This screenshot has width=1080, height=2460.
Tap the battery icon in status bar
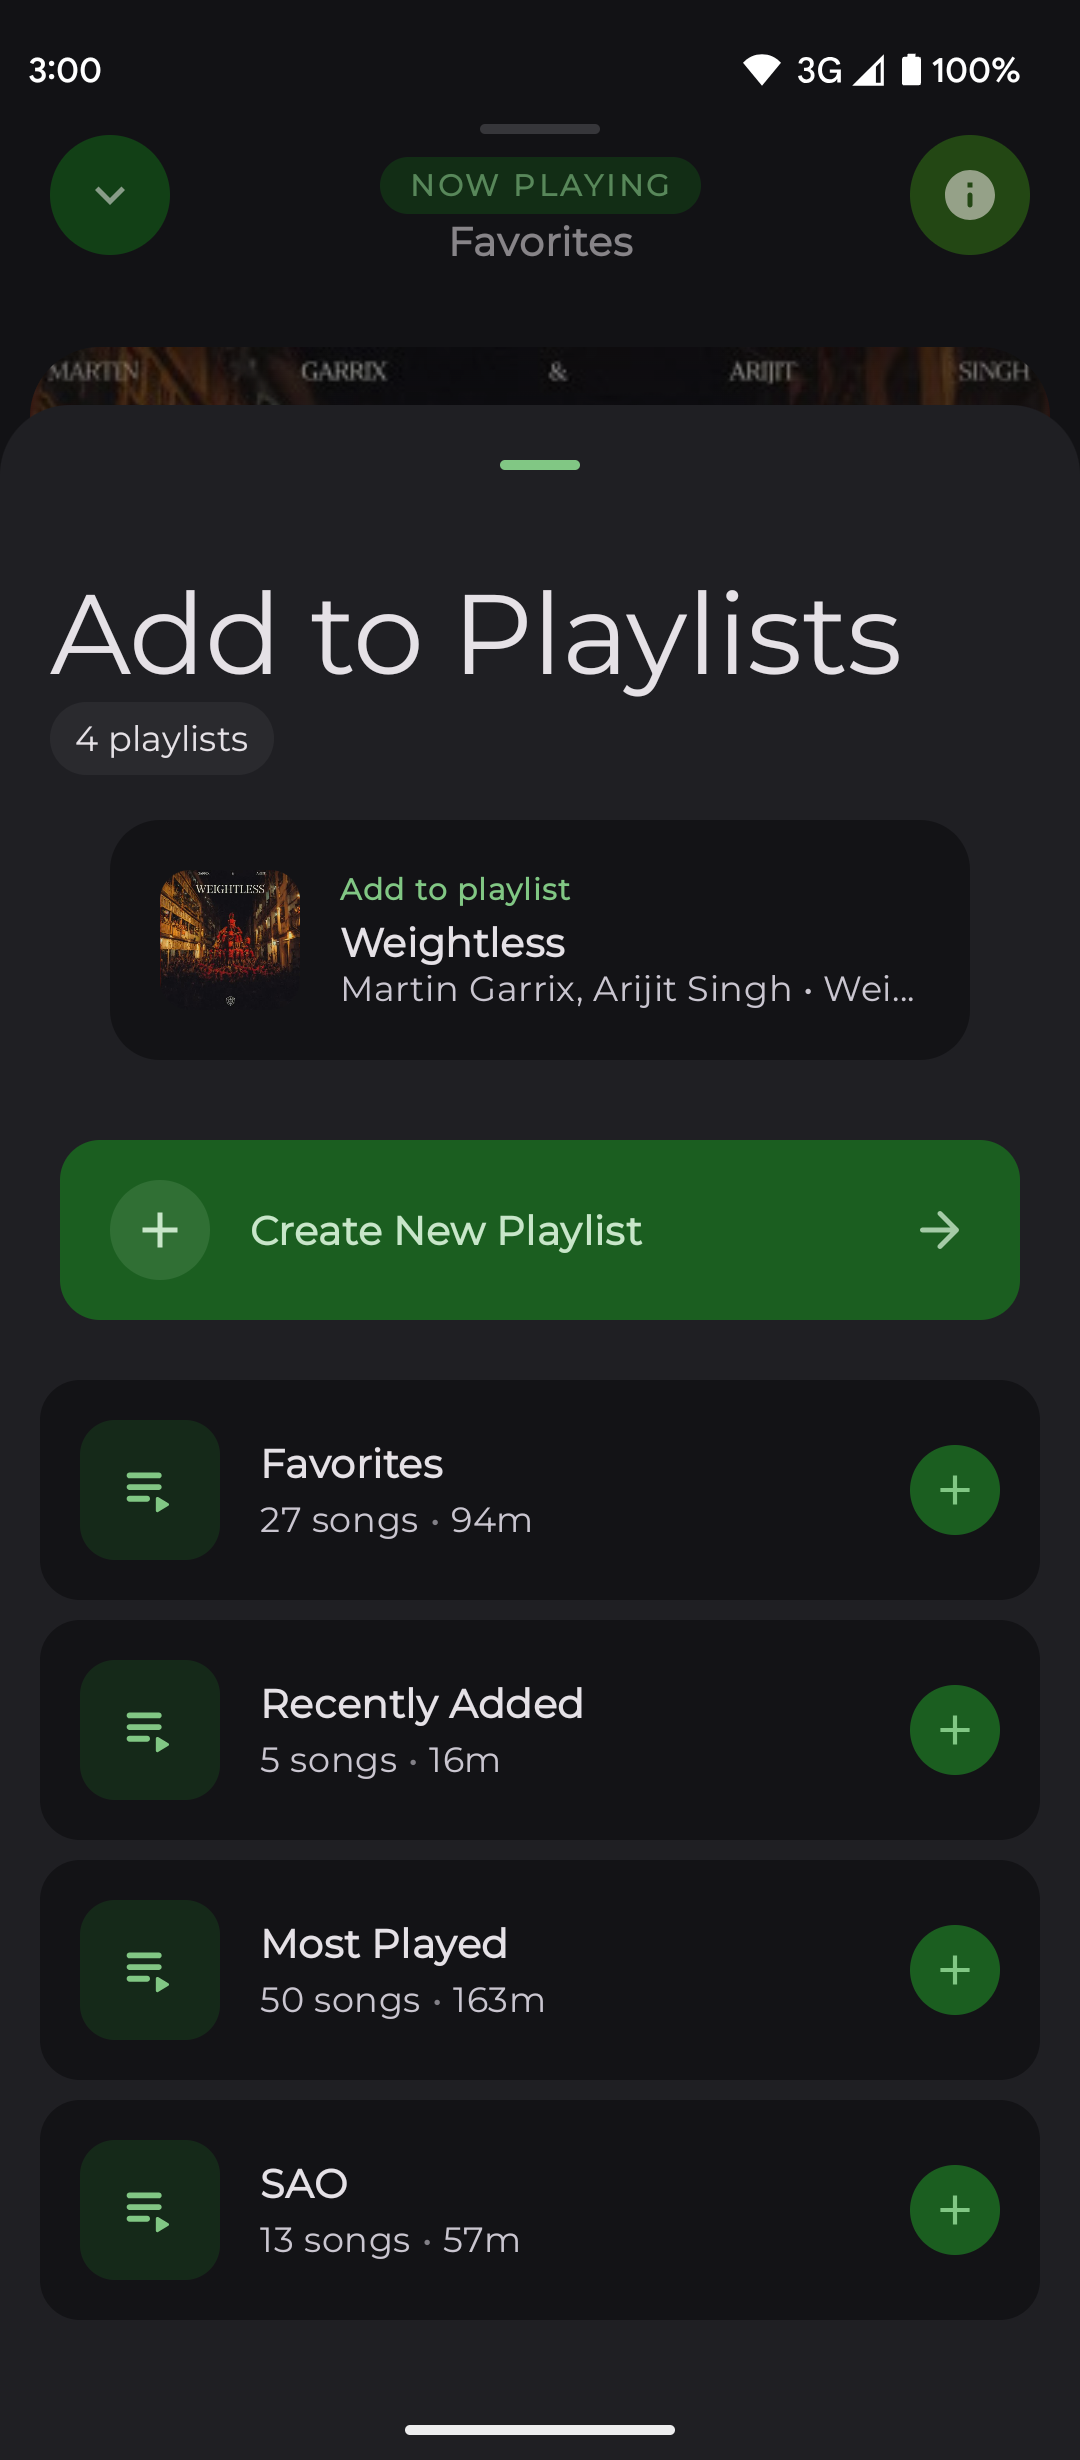[911, 70]
